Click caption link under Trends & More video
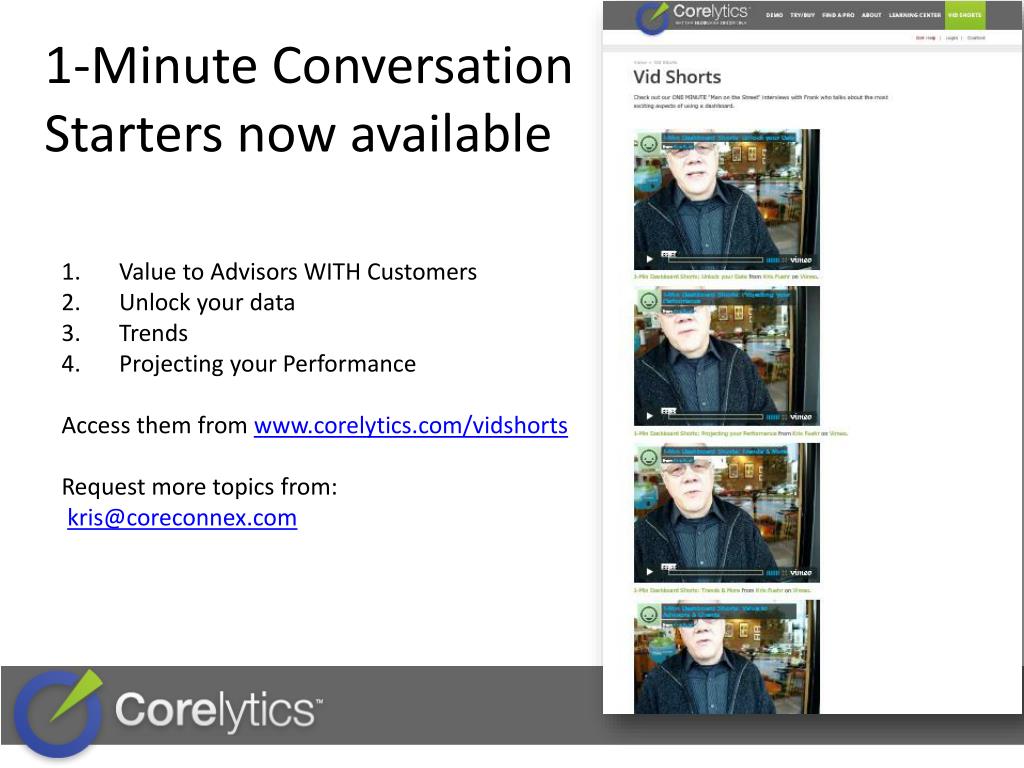 tap(687, 590)
